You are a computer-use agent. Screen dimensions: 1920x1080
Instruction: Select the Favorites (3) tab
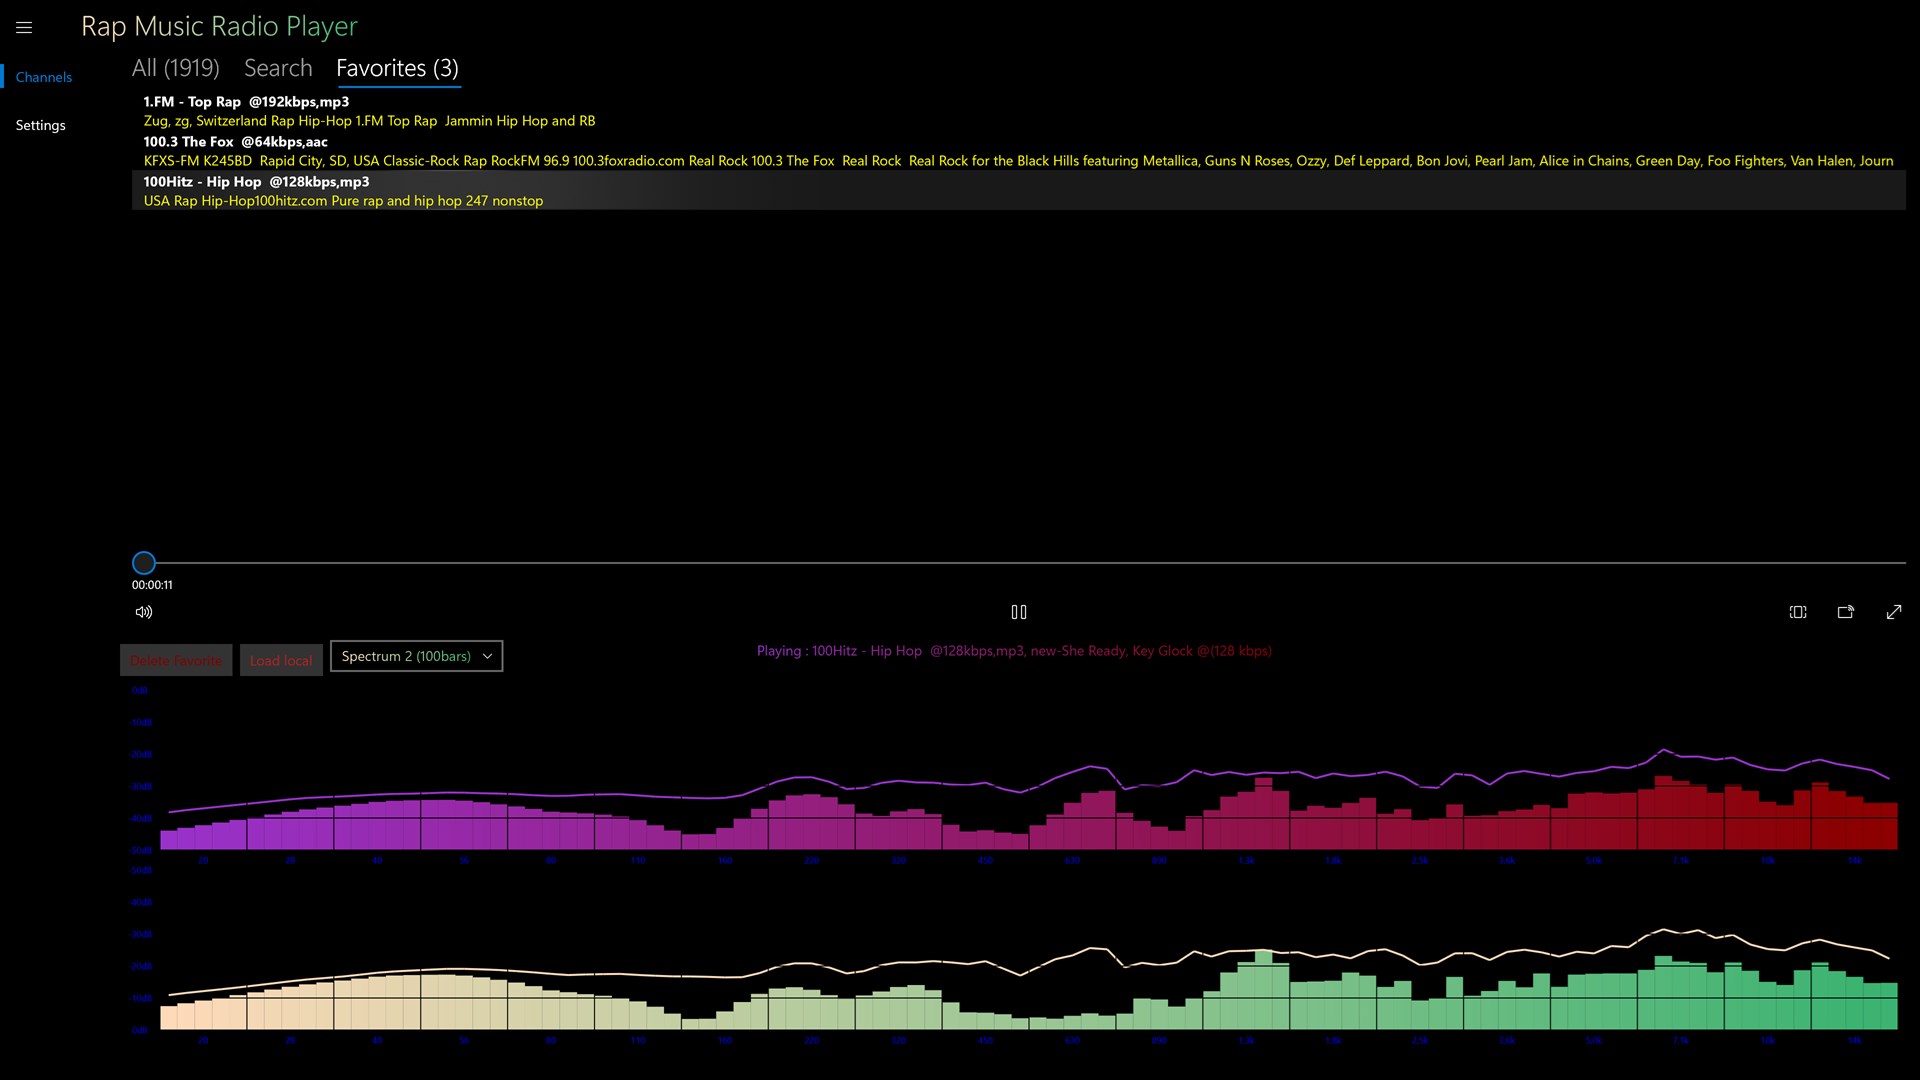[397, 68]
